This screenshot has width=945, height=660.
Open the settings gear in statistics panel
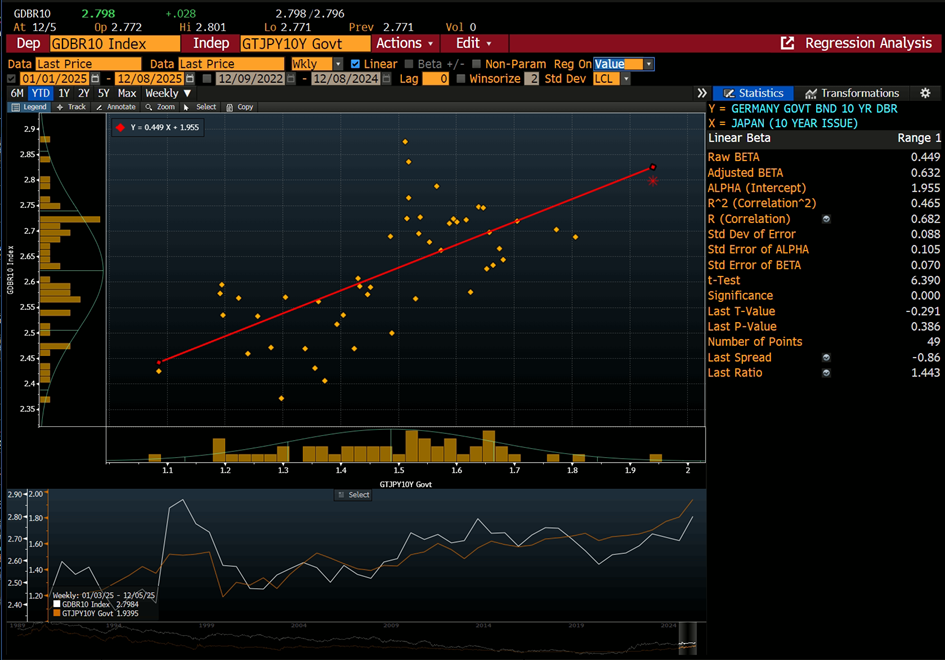click(x=925, y=93)
